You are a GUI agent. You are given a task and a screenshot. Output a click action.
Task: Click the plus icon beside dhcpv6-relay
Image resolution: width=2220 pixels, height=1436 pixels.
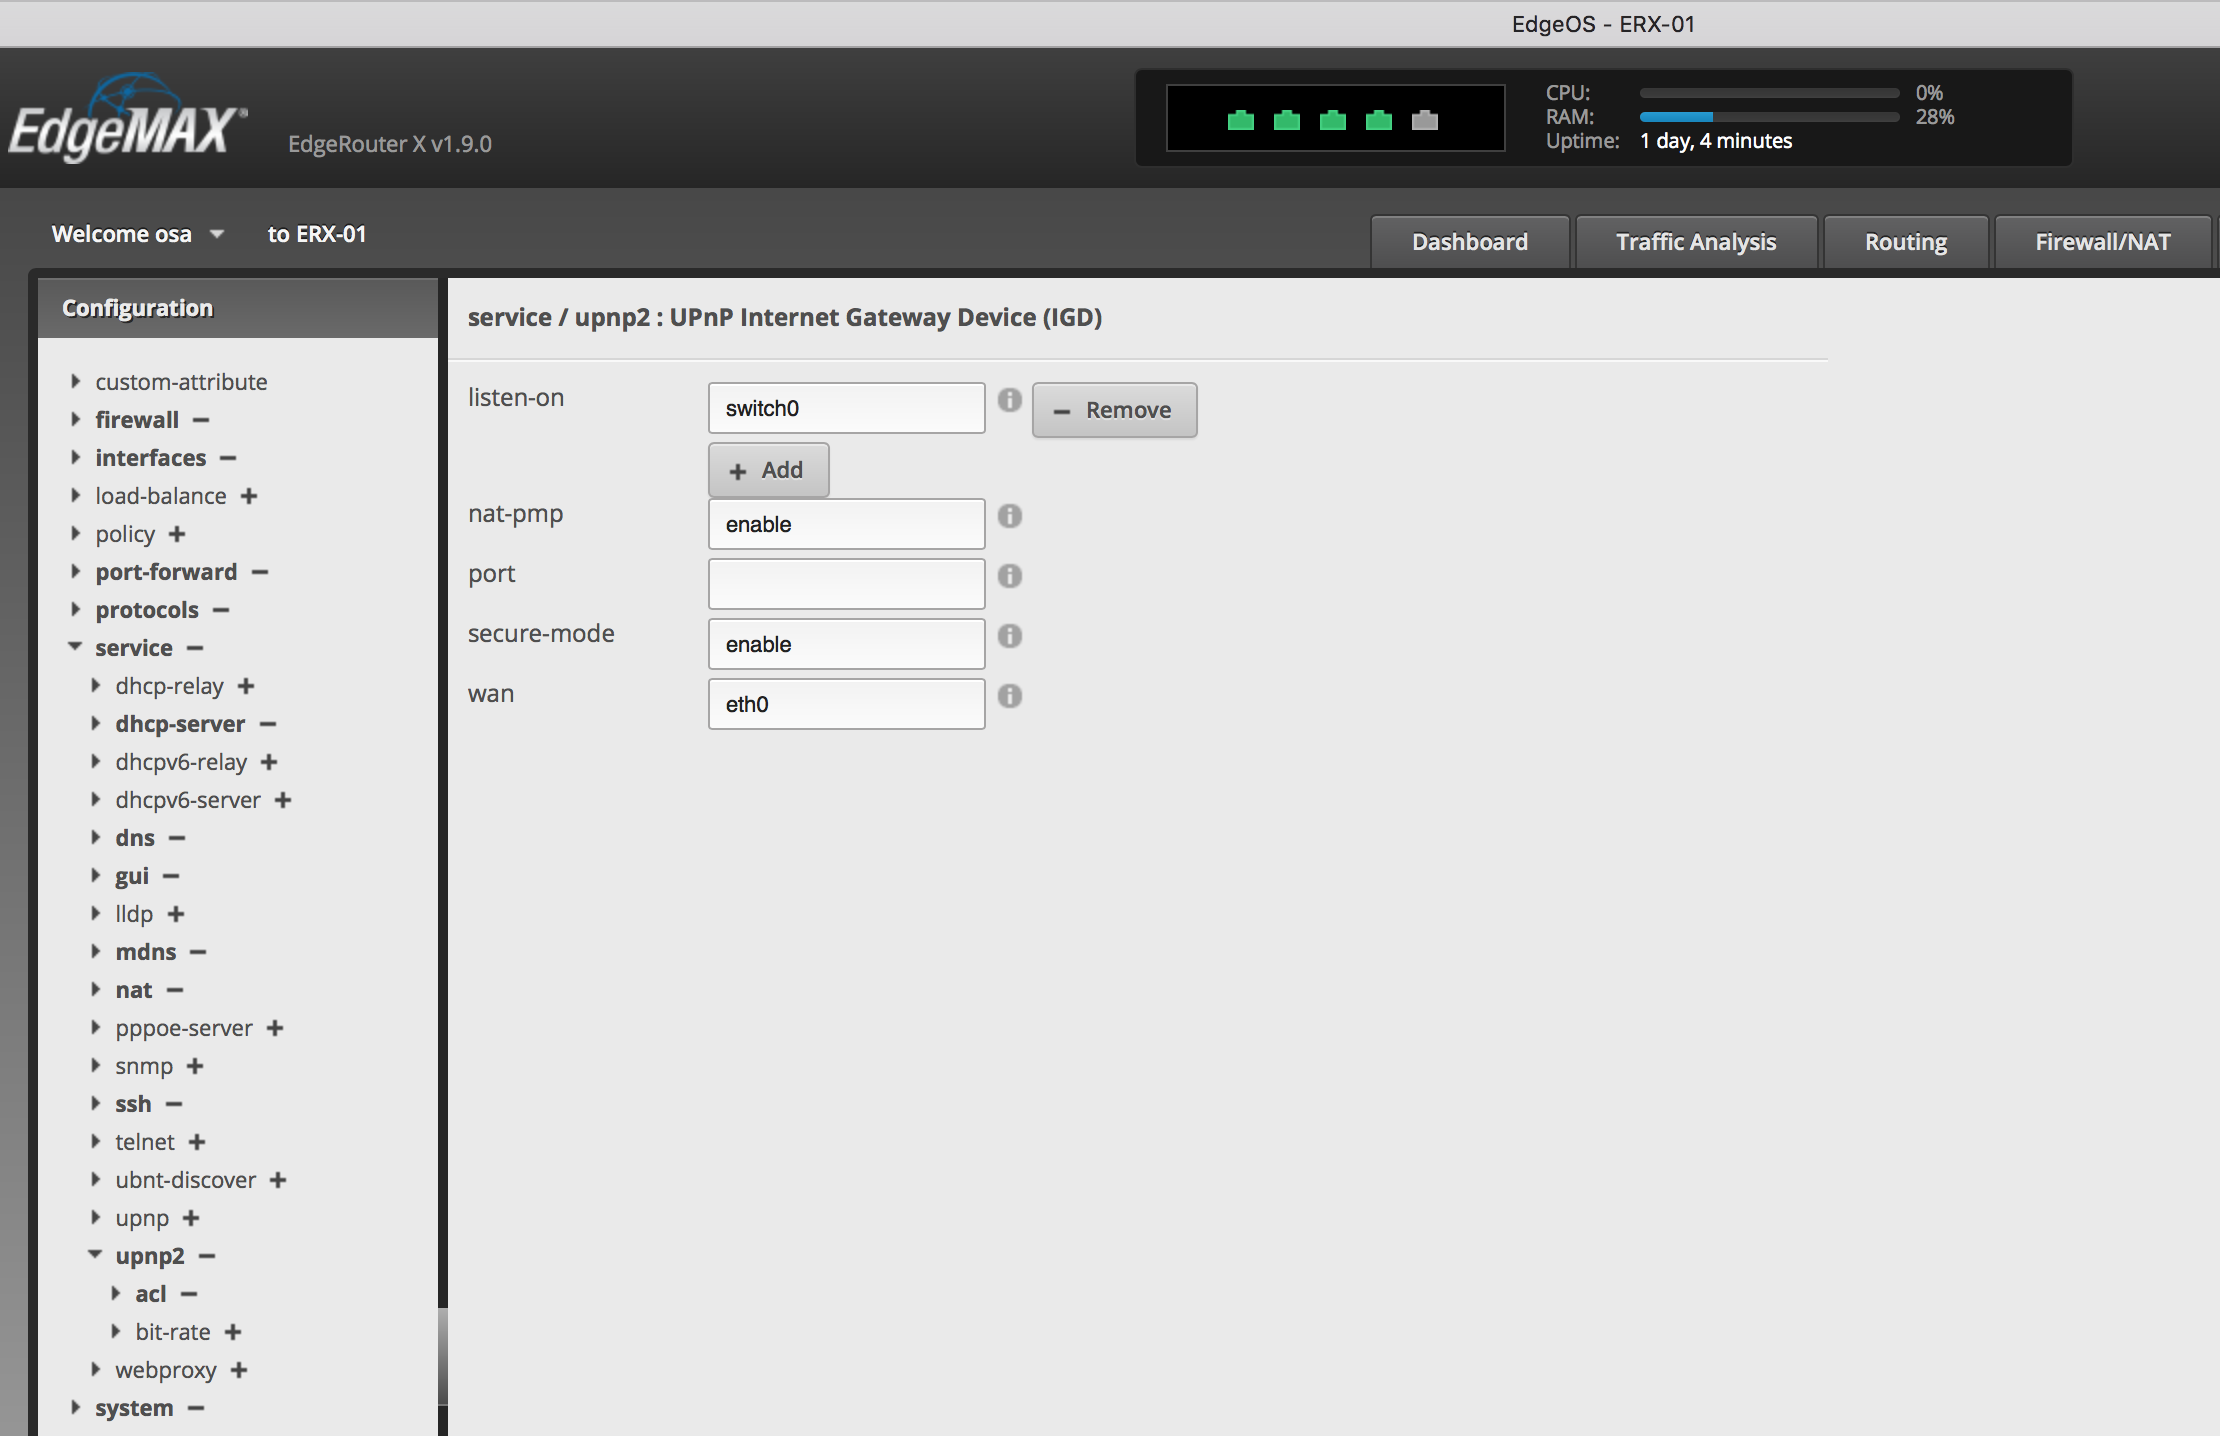269,762
